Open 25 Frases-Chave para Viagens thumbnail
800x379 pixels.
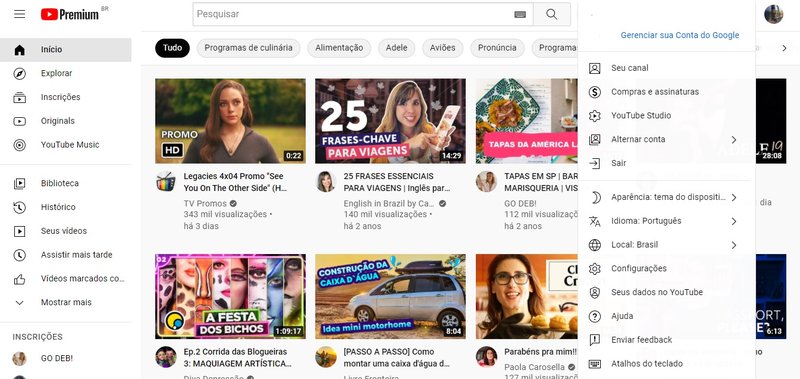click(x=390, y=121)
